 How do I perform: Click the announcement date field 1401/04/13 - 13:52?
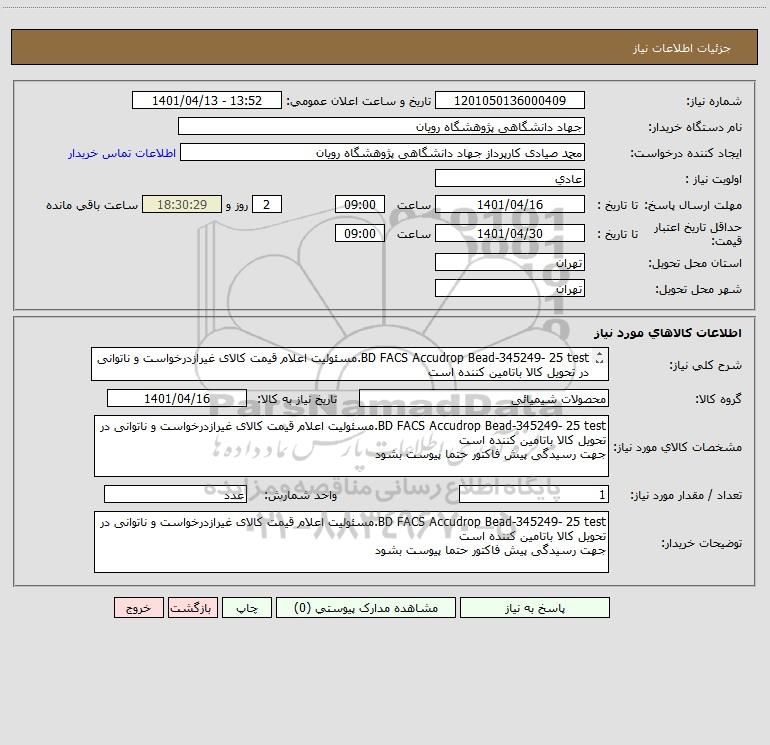pyautogui.click(x=207, y=100)
